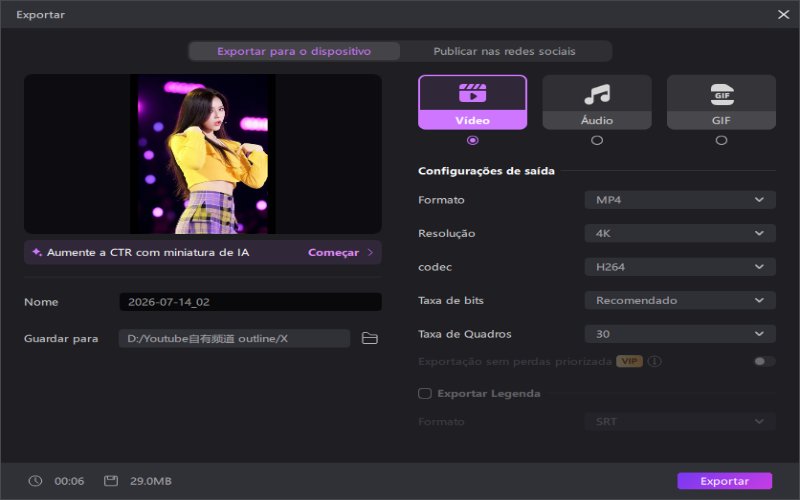Open the codec H264 dropdown
The height and width of the screenshot is (500, 800).
(x=680, y=267)
